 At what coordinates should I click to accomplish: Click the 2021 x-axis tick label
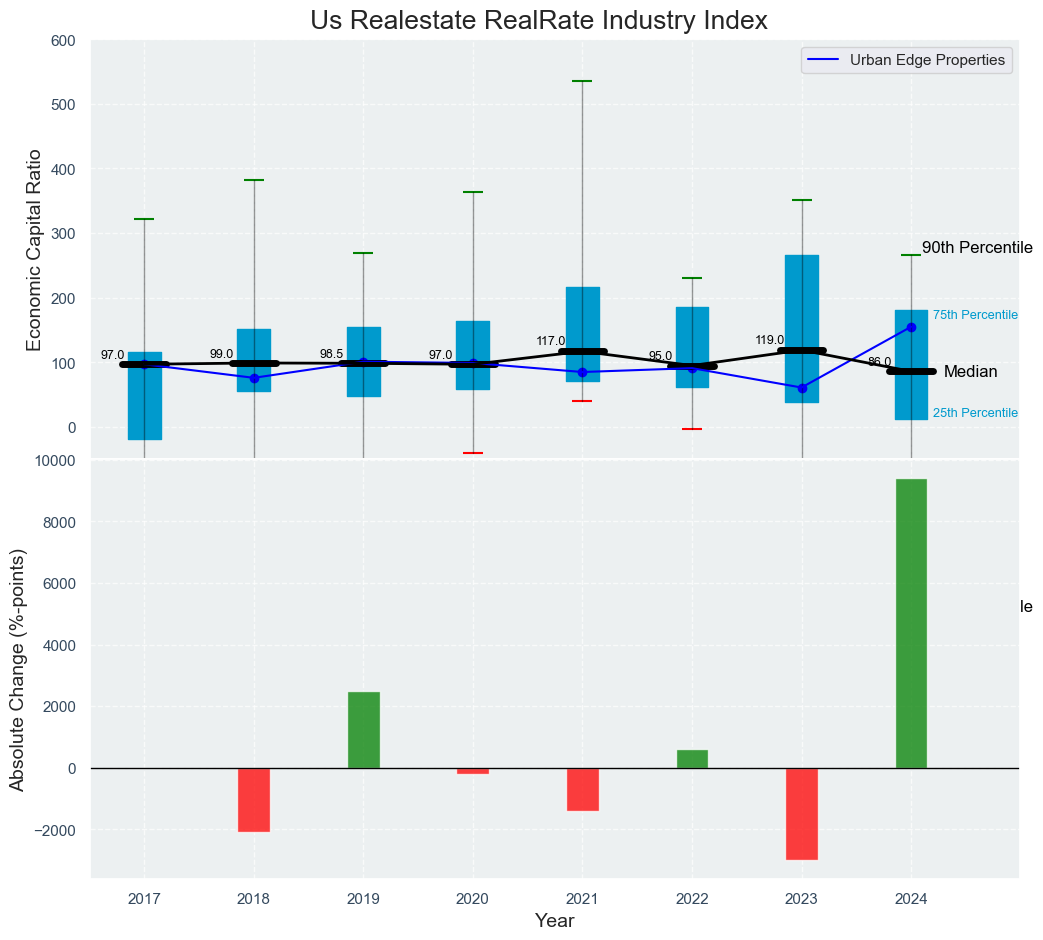(582, 899)
